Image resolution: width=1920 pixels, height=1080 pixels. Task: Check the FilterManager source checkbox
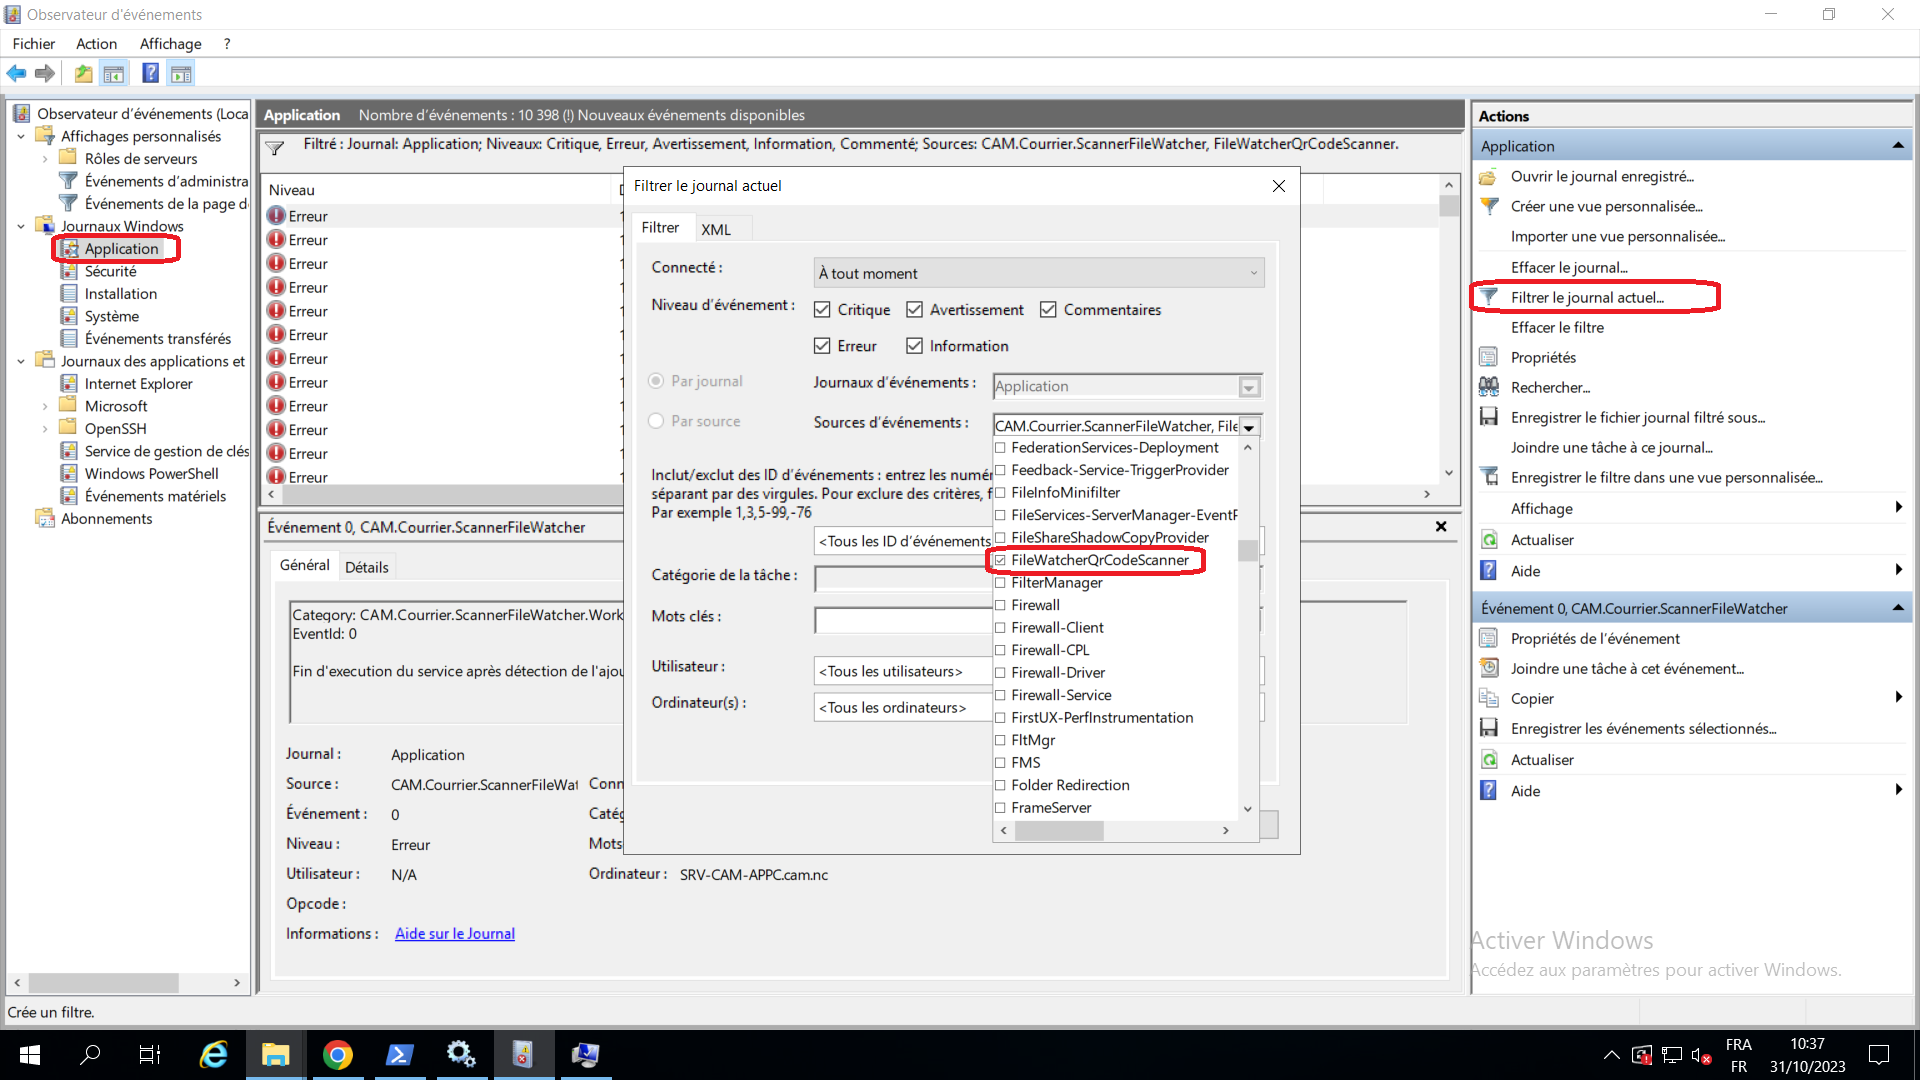[x=1000, y=583]
